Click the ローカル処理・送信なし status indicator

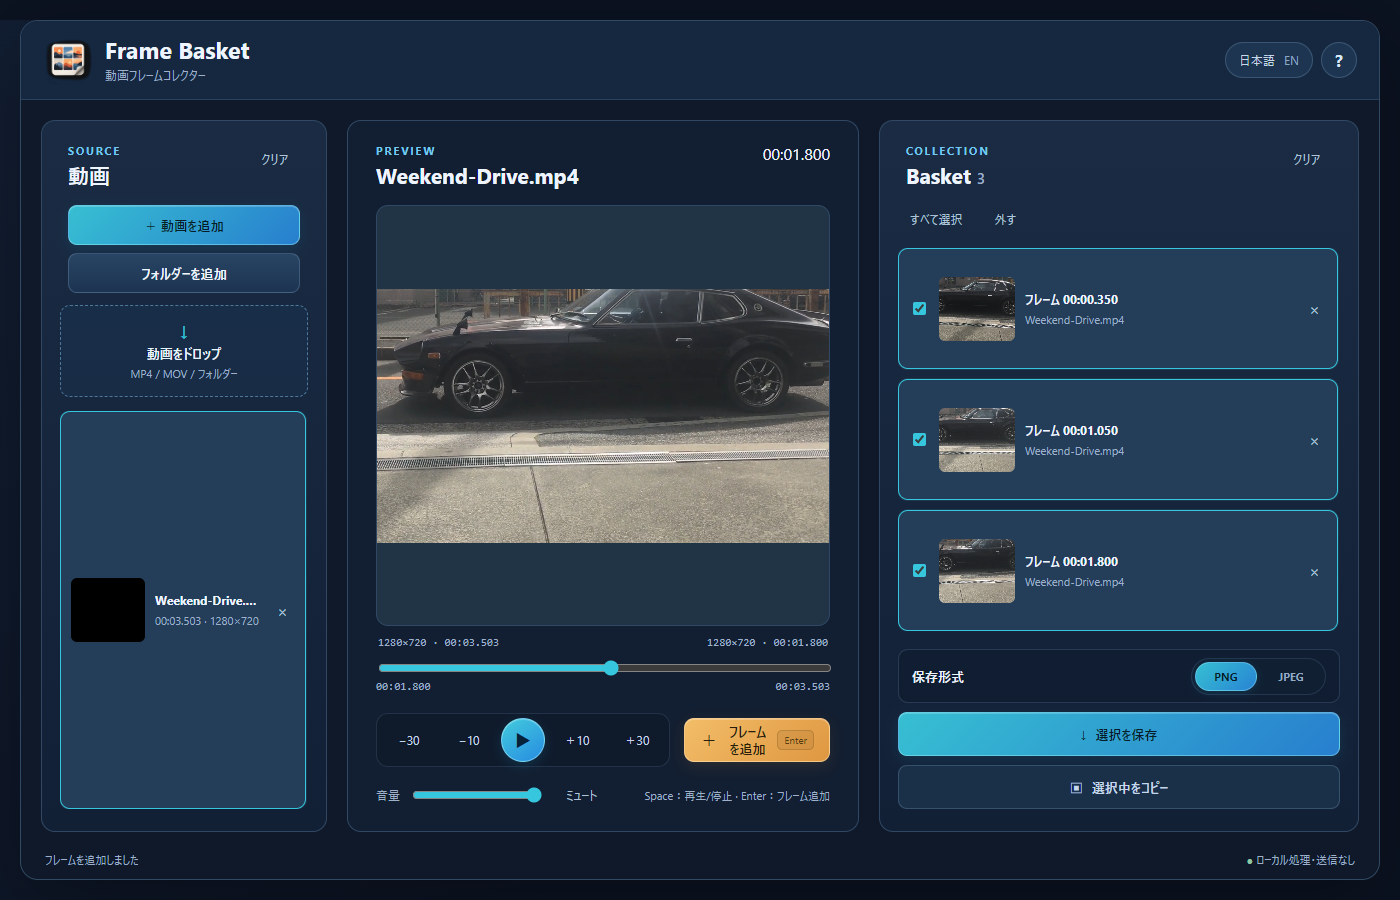[1301, 860]
